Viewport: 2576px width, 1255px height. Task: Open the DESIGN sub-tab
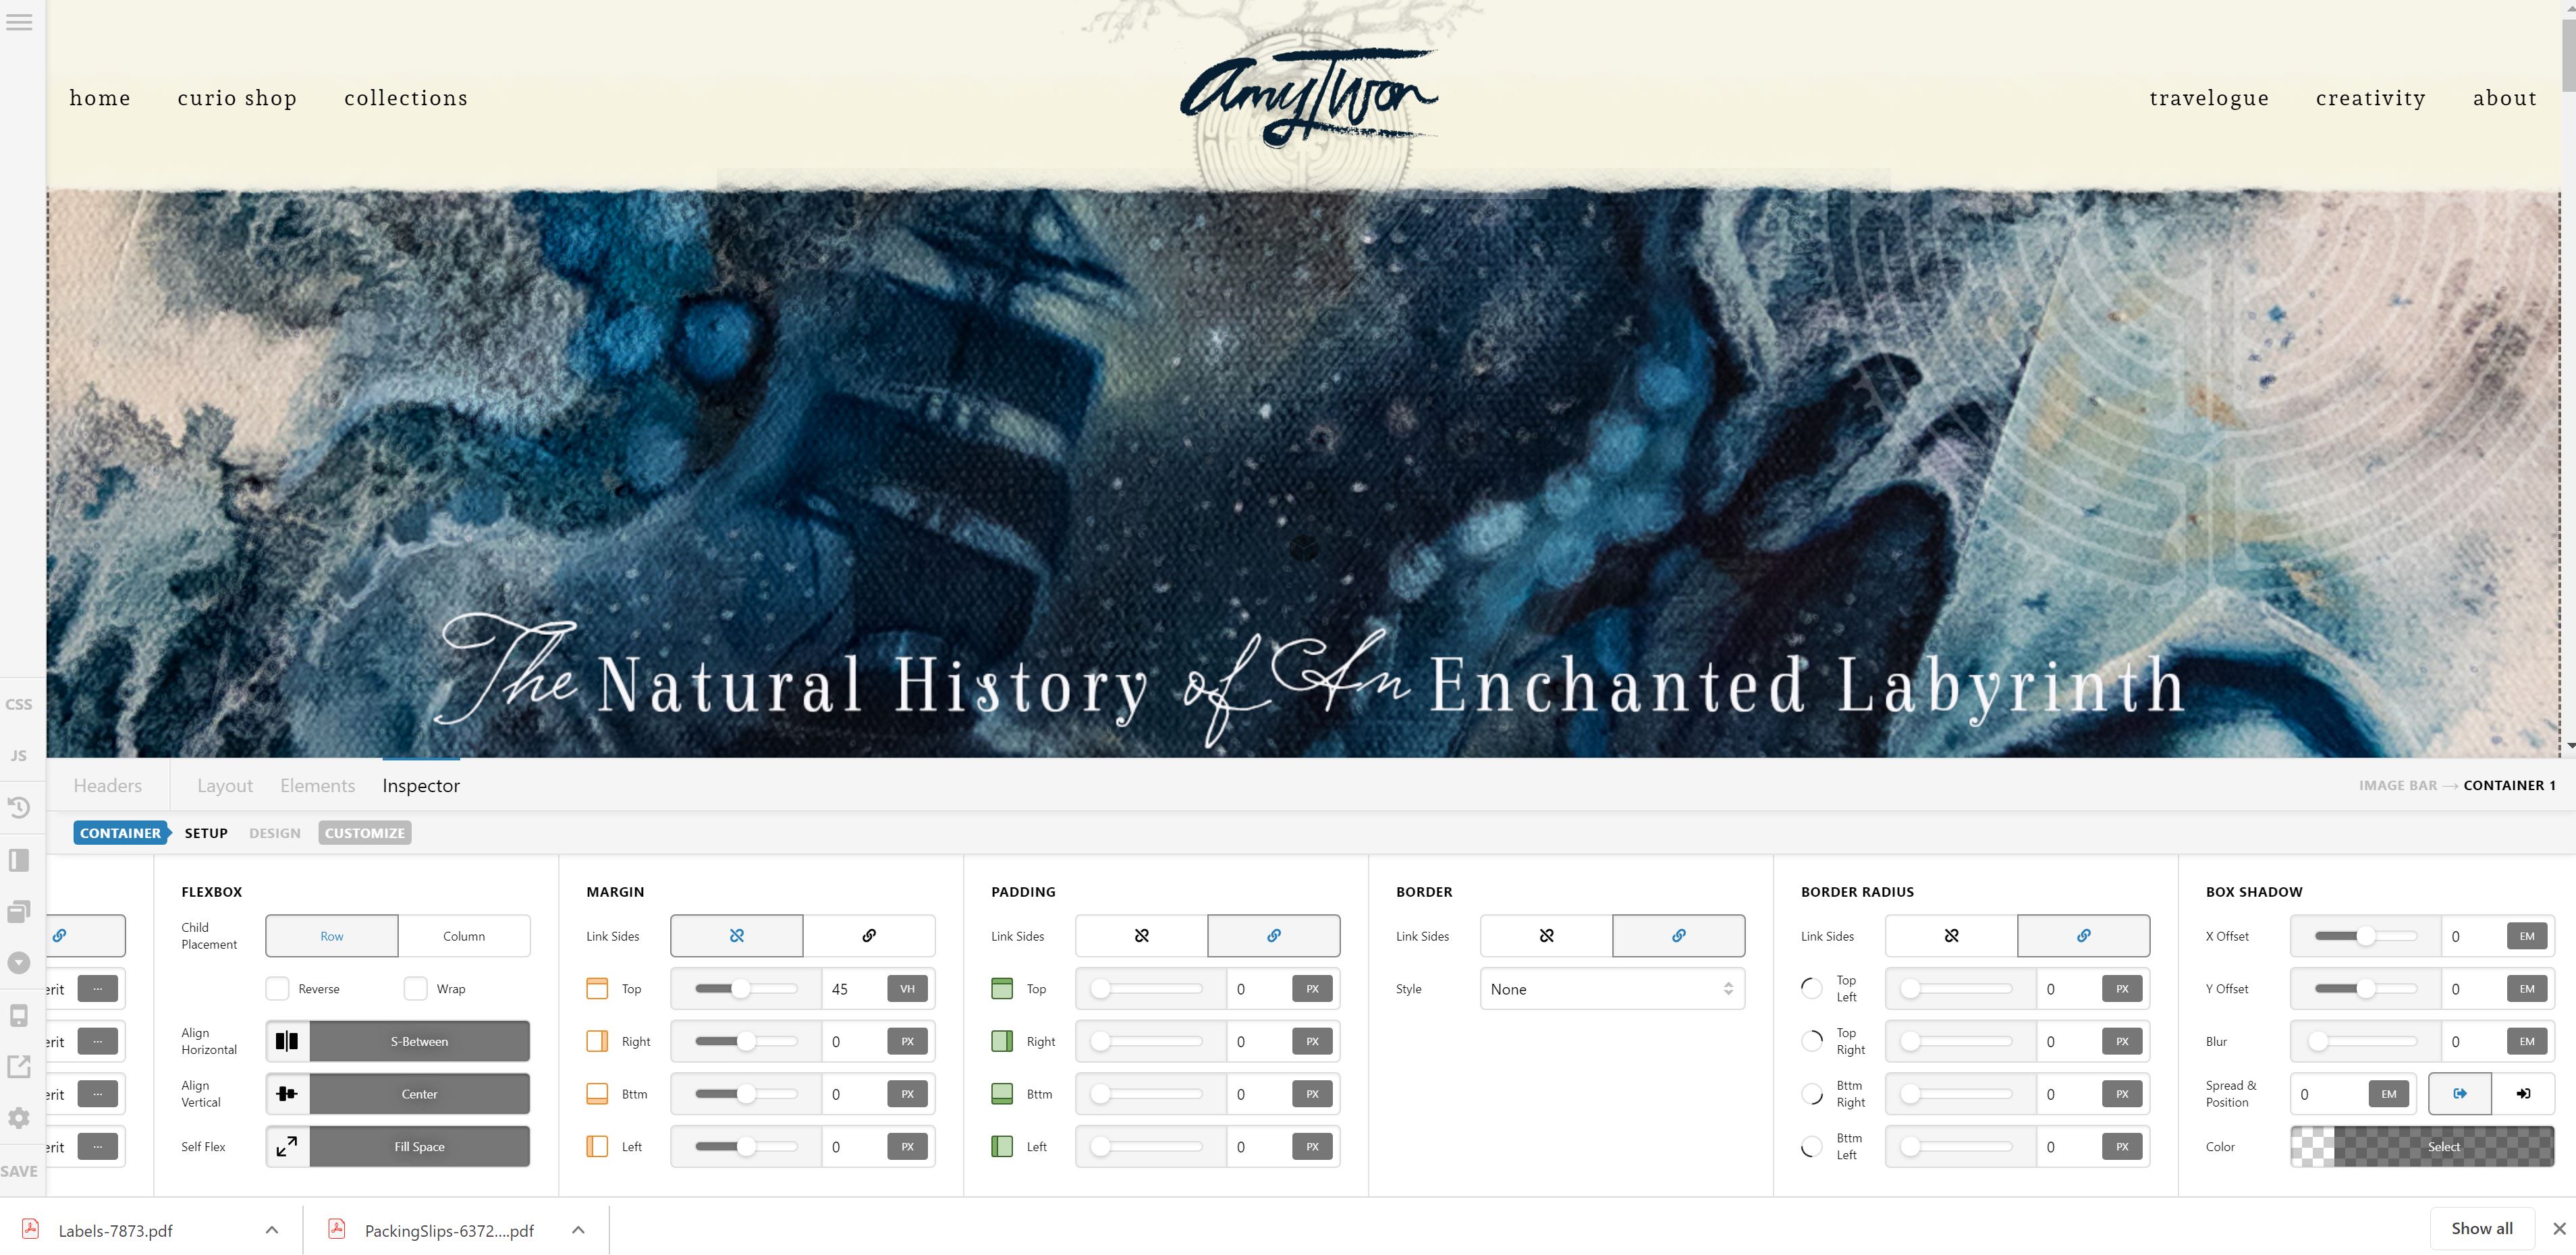274,833
